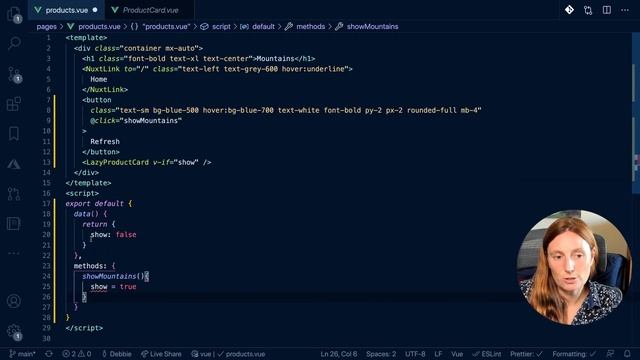This screenshot has width=640, height=360.
Task: Click the compare changes icon in editor toolbar
Action: click(588, 10)
